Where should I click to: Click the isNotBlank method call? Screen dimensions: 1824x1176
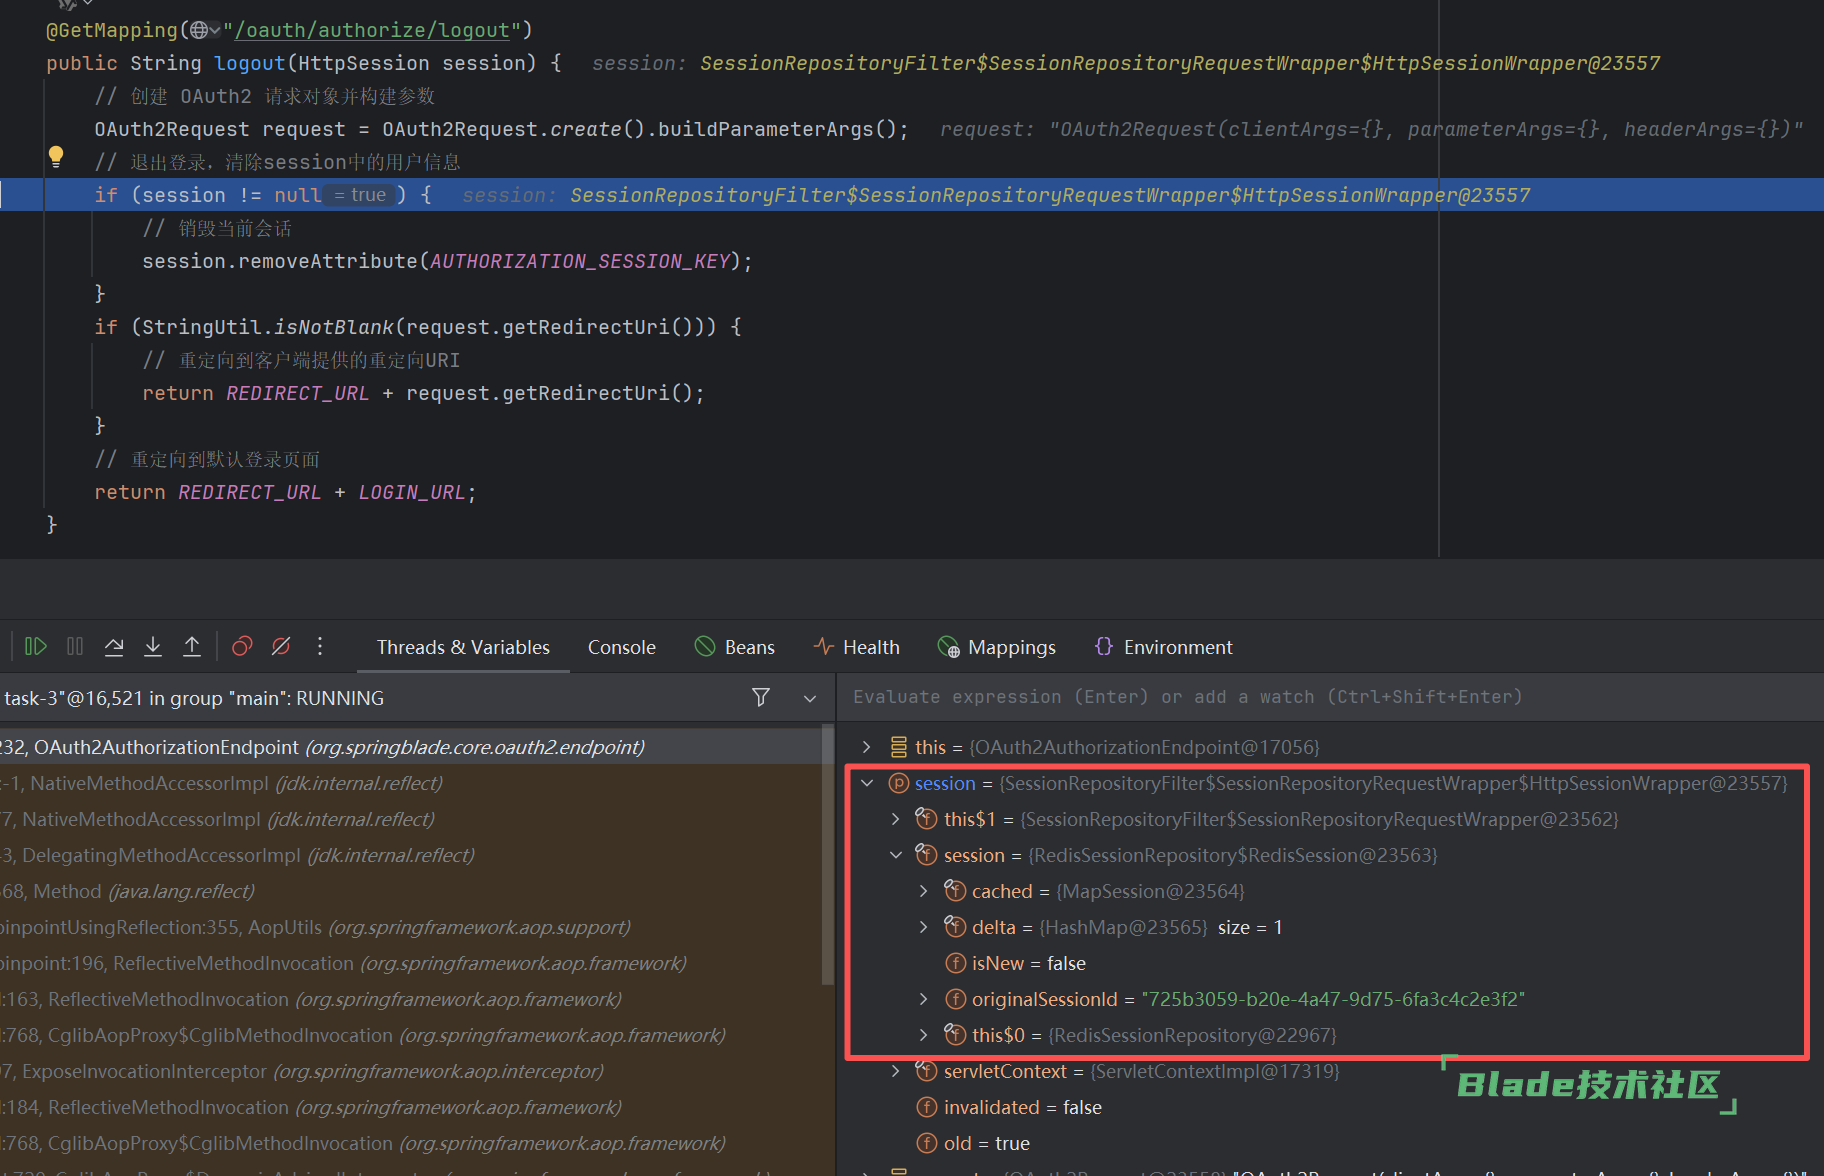pos(334,327)
